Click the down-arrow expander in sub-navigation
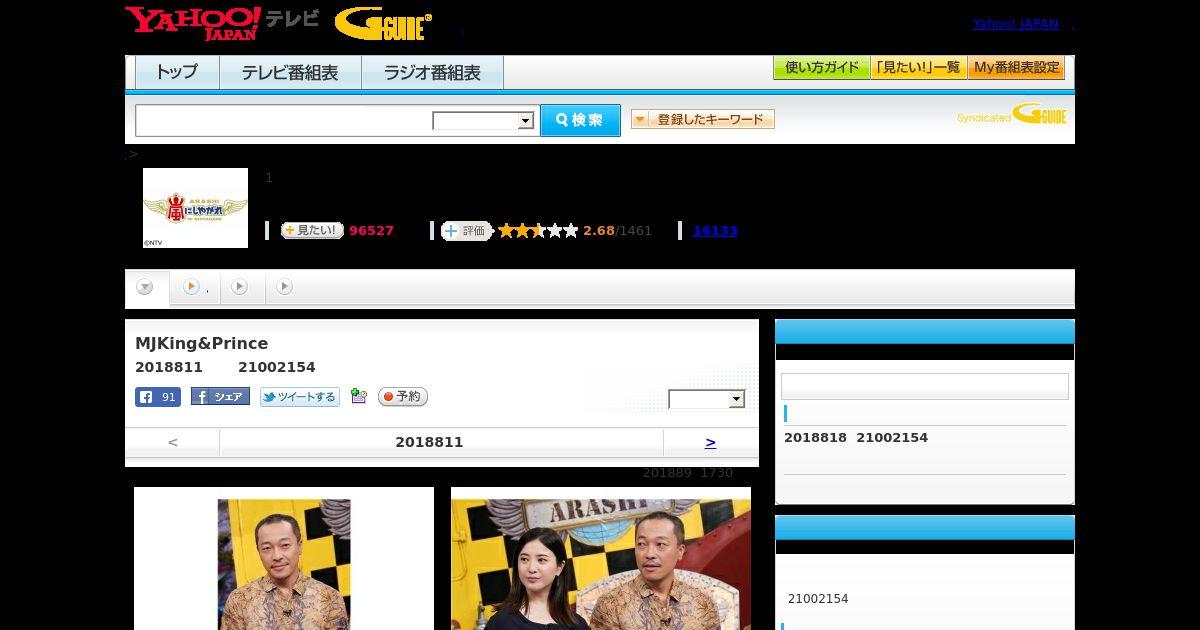This screenshot has height=630, width=1200. 145,287
